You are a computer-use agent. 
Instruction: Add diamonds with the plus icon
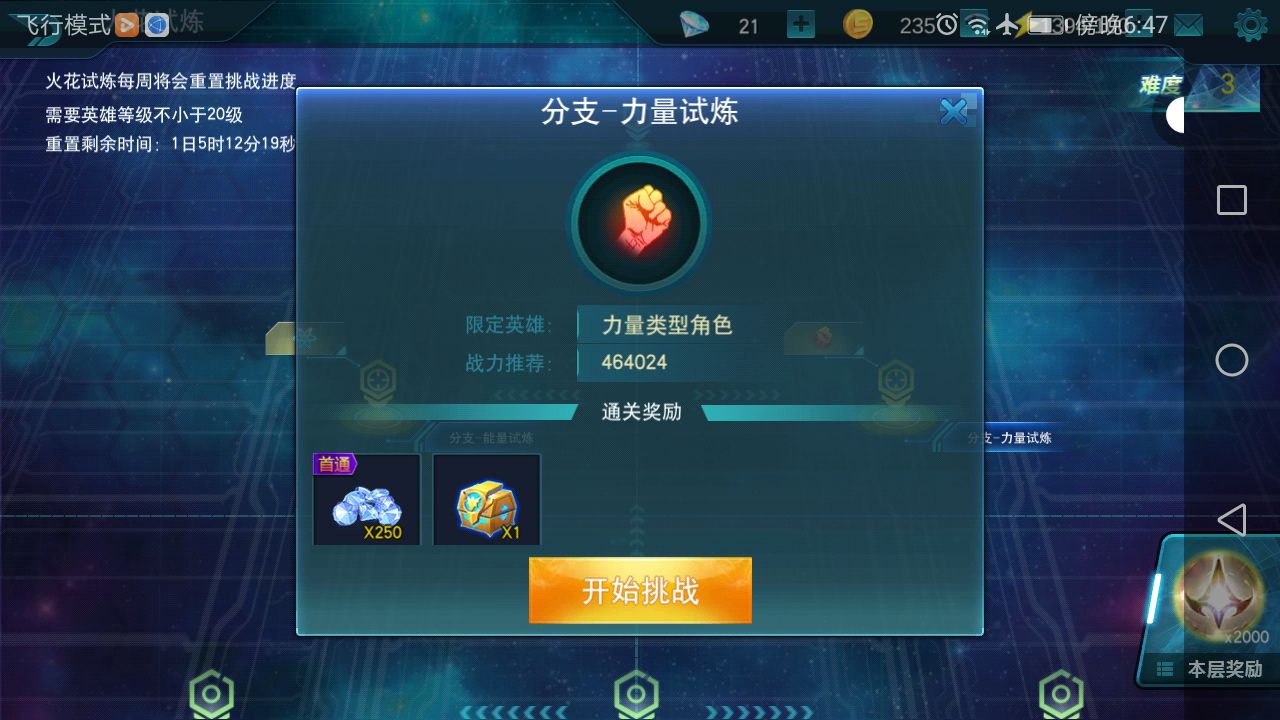[800, 25]
